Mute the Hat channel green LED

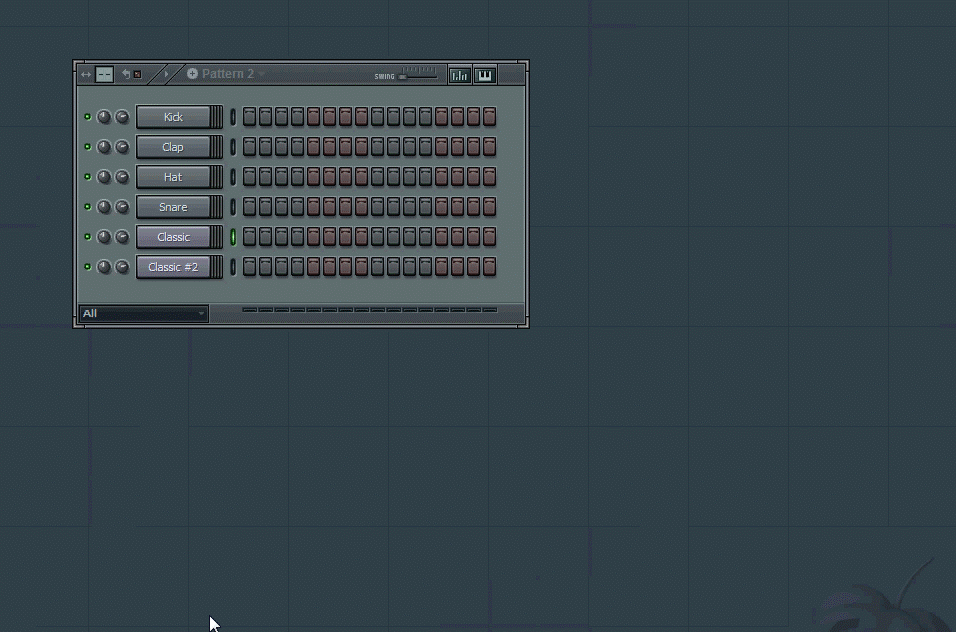(87, 177)
